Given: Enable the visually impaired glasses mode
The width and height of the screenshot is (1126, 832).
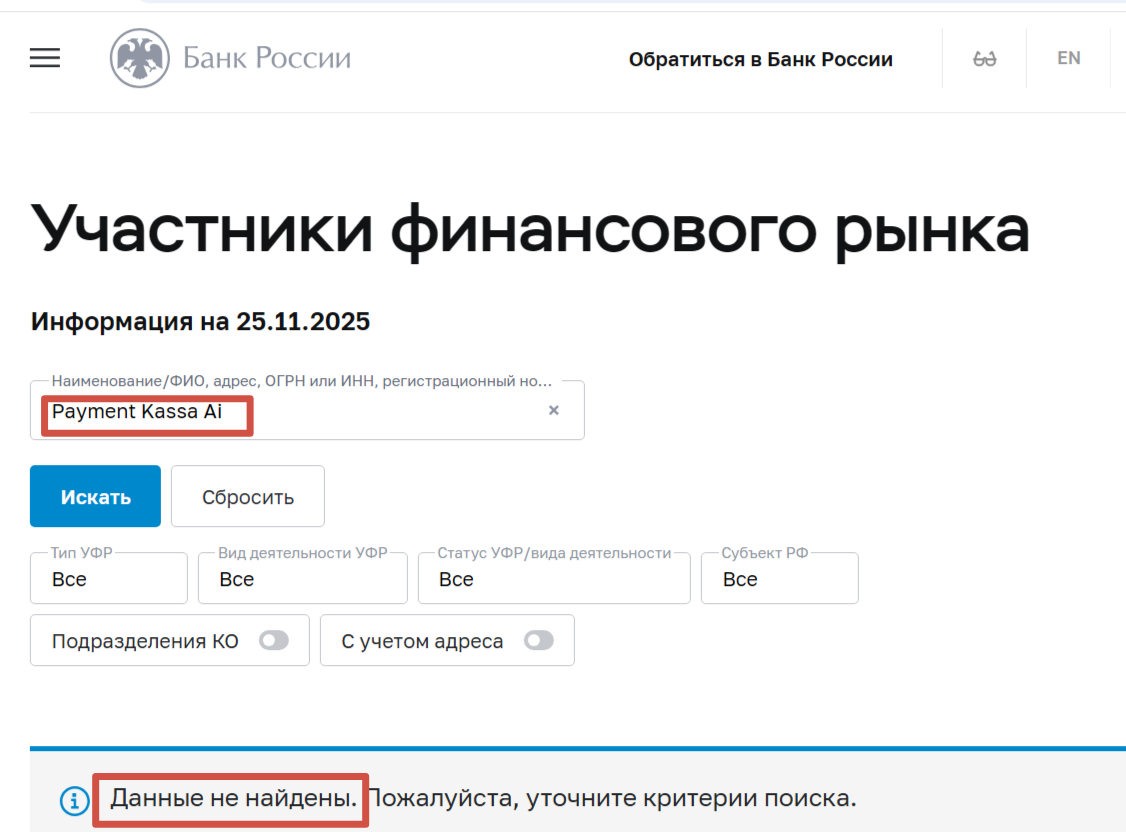Looking at the screenshot, I should coord(985,59).
